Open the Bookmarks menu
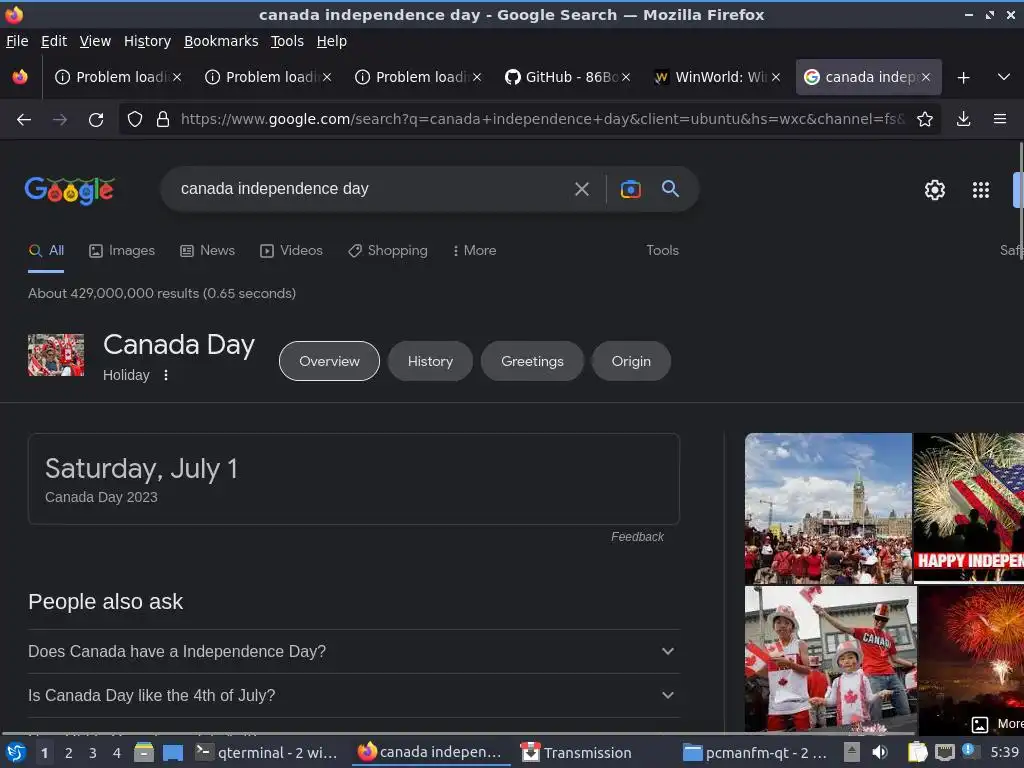This screenshot has width=1024, height=768. point(221,41)
